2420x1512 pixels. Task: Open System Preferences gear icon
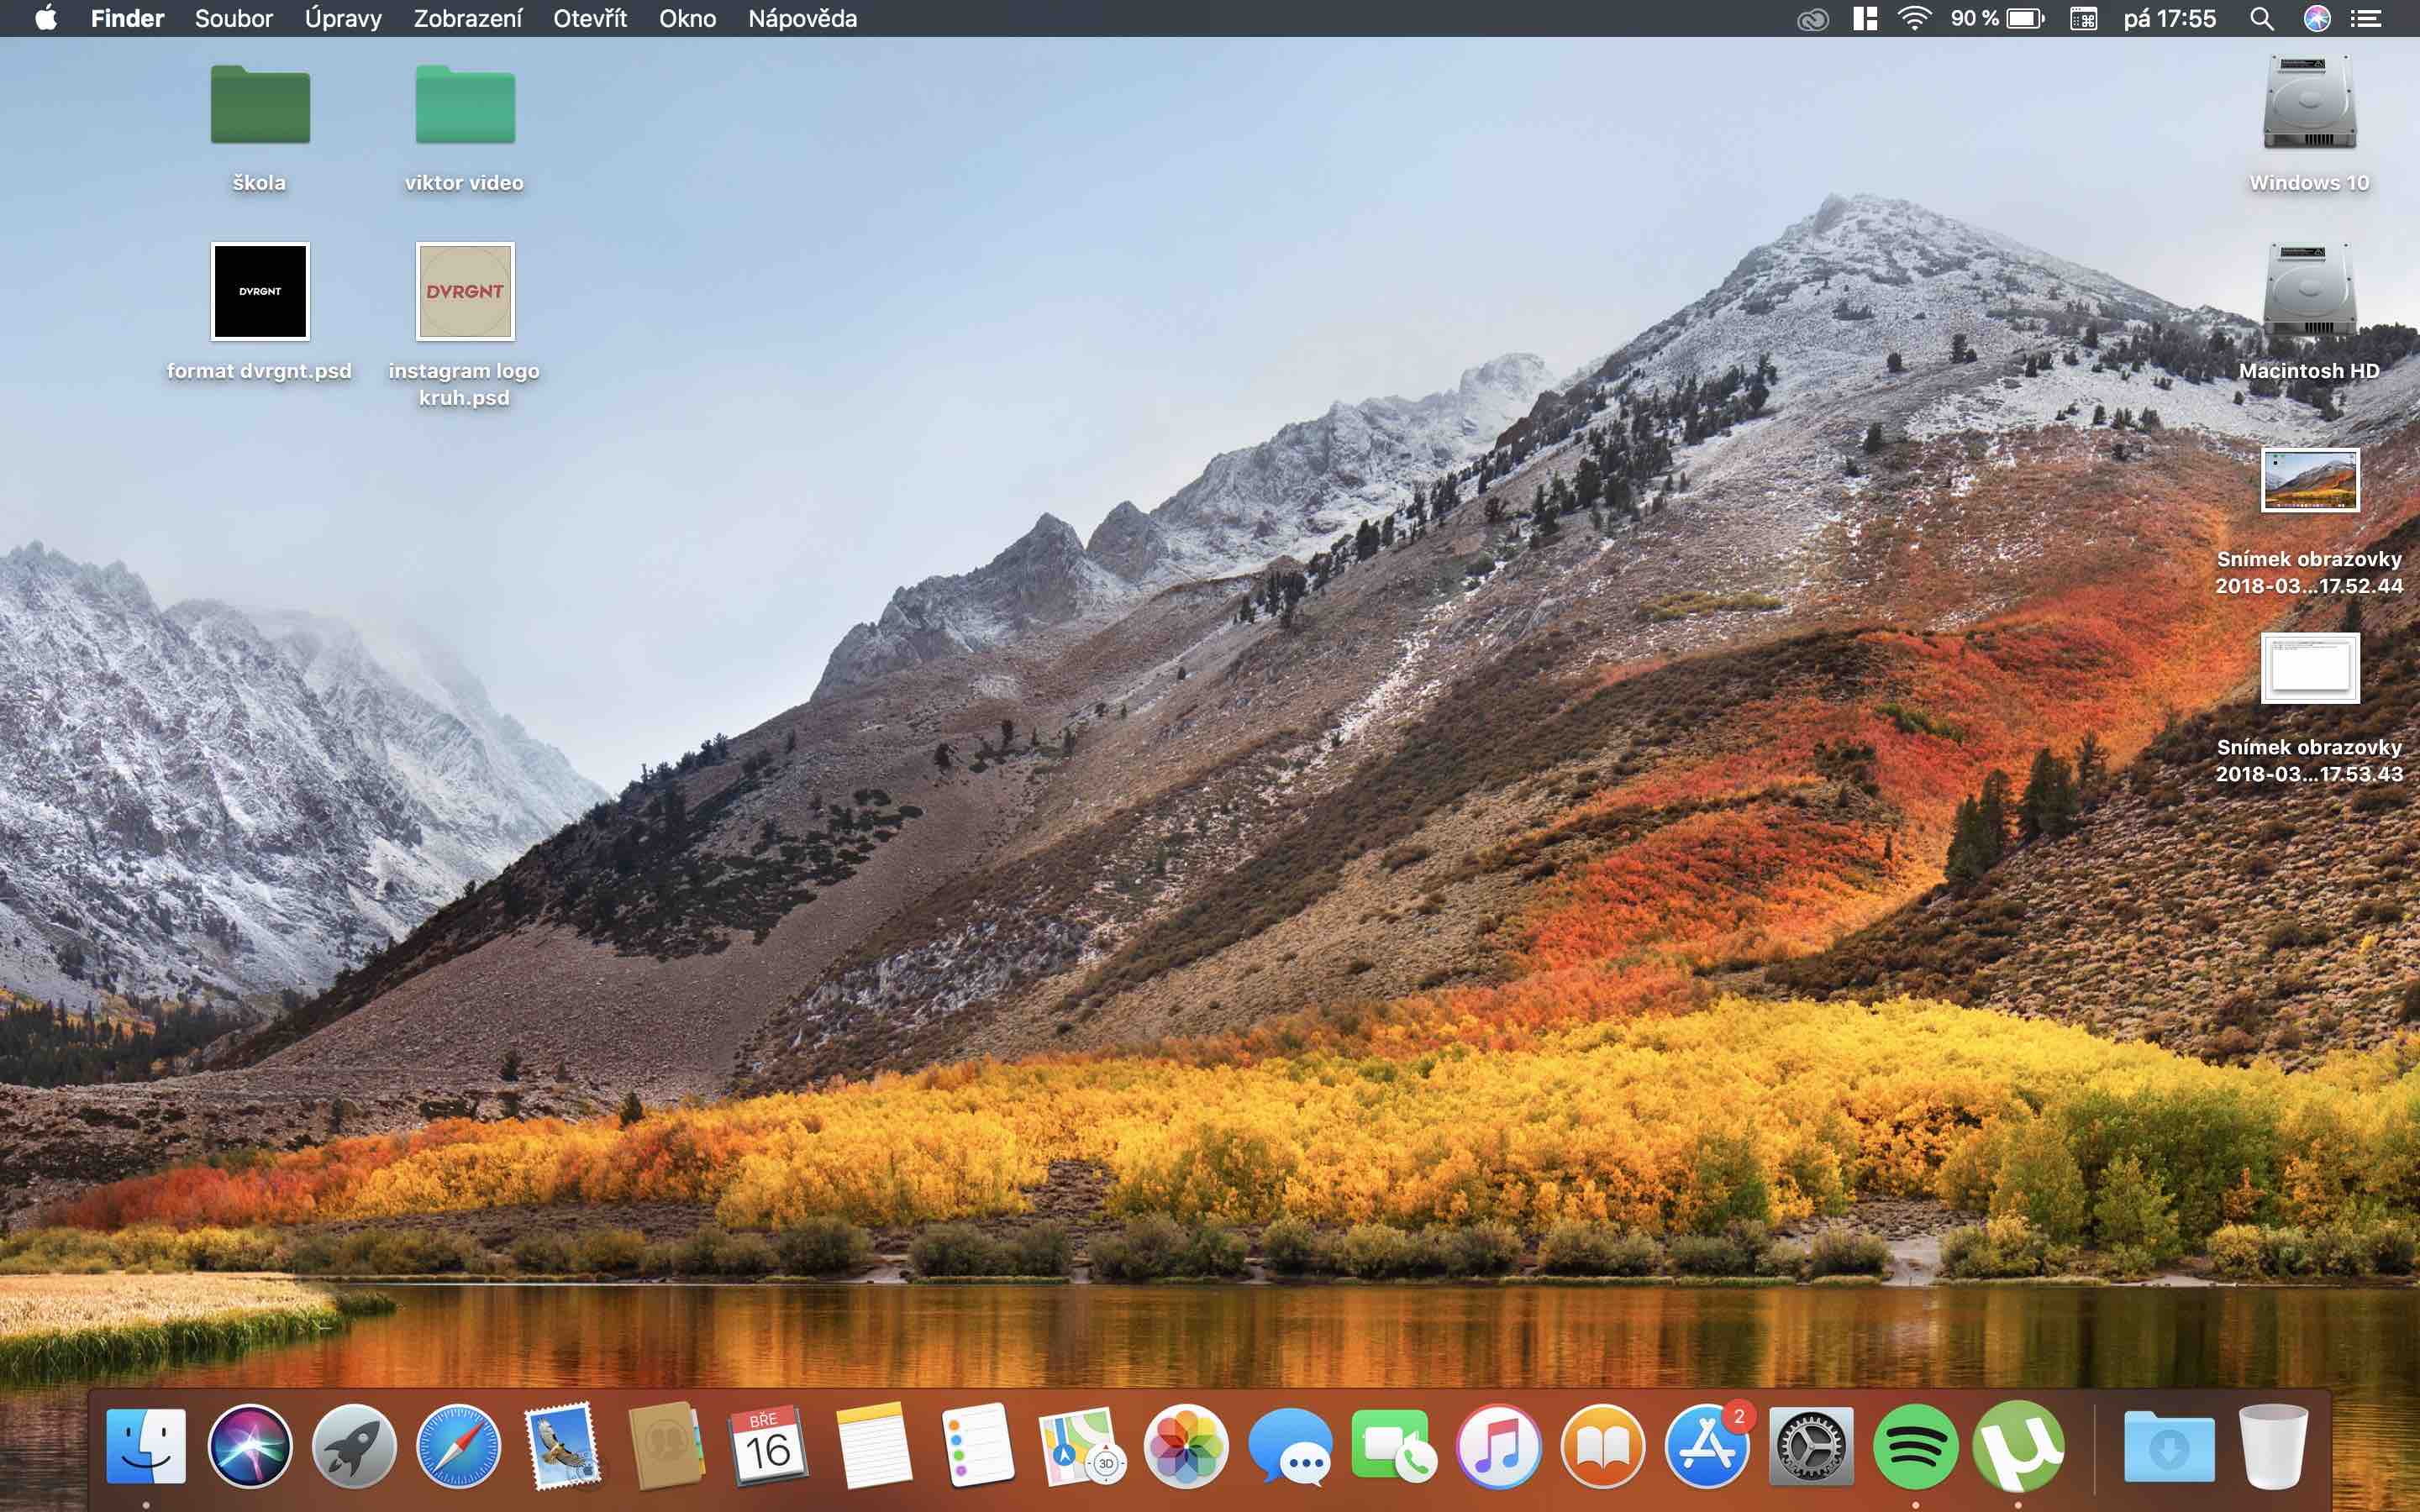[x=1811, y=1446]
